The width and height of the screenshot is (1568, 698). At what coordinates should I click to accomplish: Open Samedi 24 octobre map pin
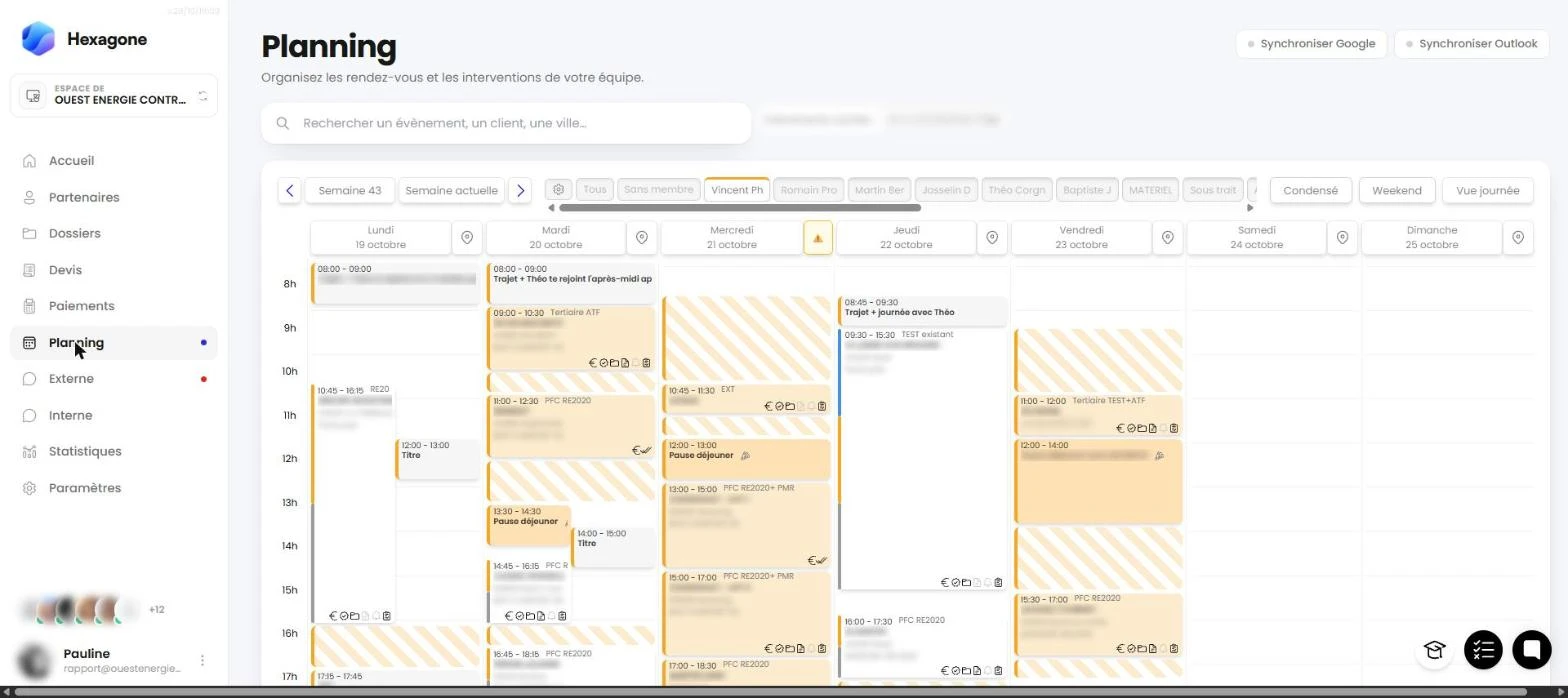[1343, 238]
